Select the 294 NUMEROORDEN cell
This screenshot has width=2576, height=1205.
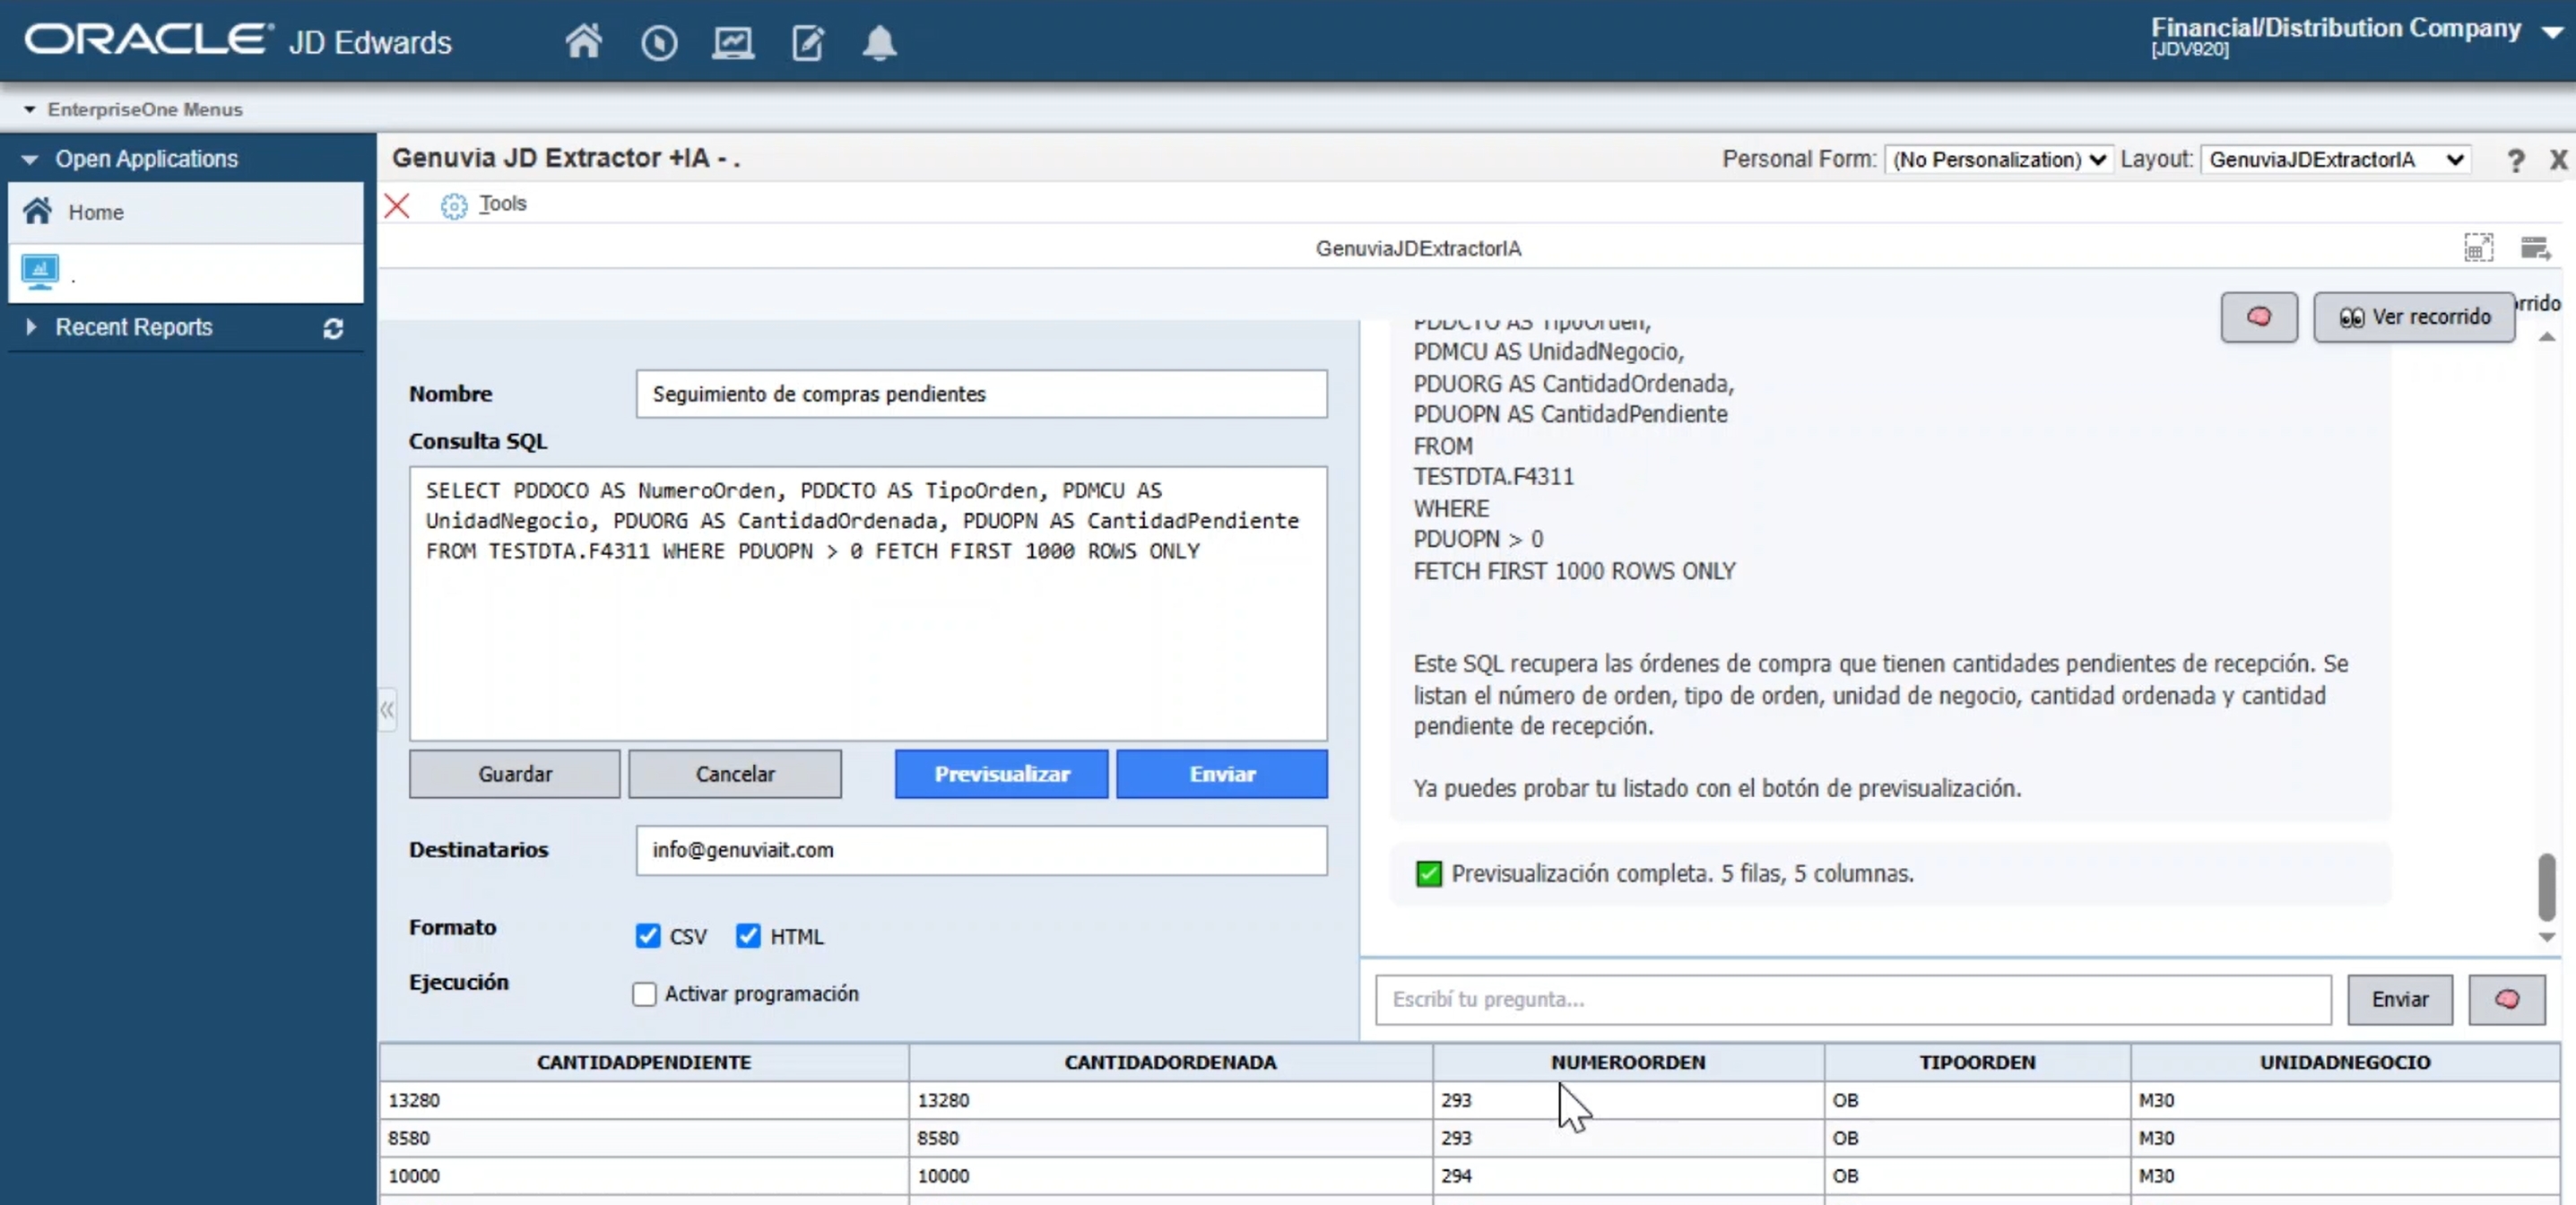pyautogui.click(x=1628, y=1176)
